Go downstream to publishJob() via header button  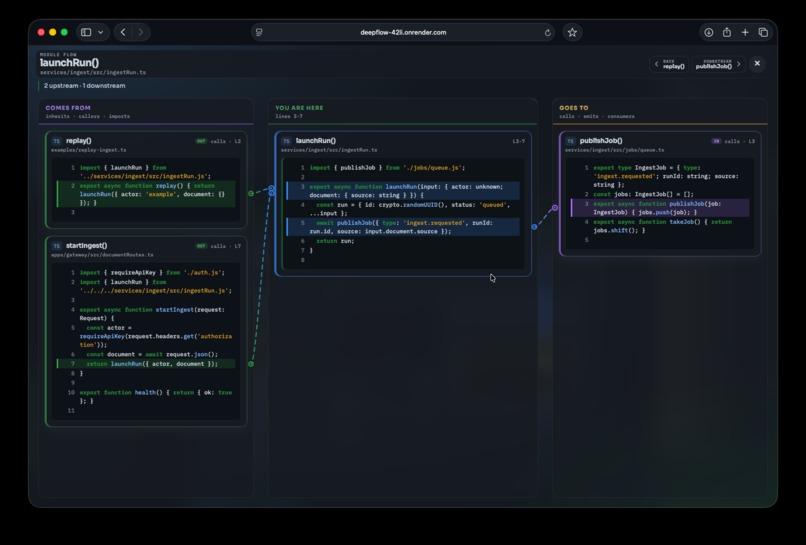coord(718,64)
